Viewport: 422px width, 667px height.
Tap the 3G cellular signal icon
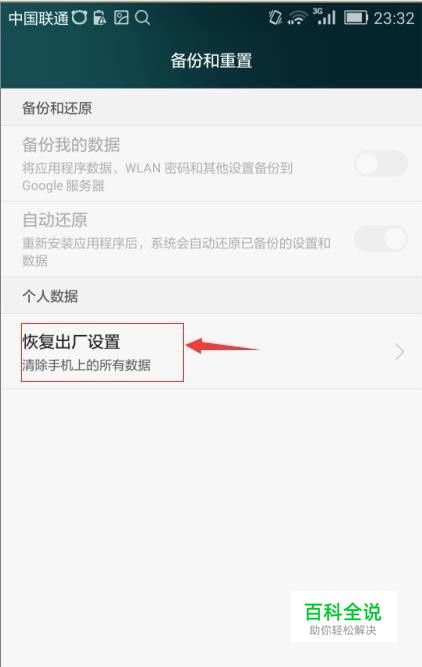[x=325, y=17]
